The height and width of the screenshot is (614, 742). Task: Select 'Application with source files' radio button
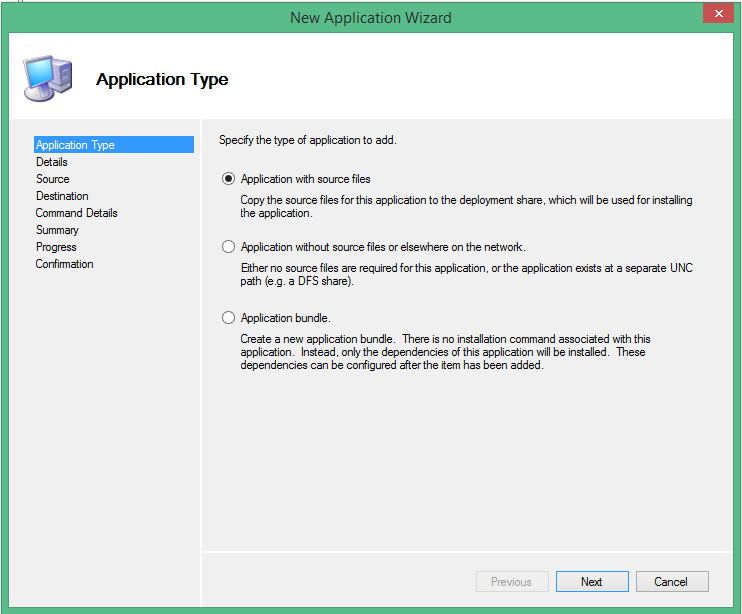click(229, 179)
